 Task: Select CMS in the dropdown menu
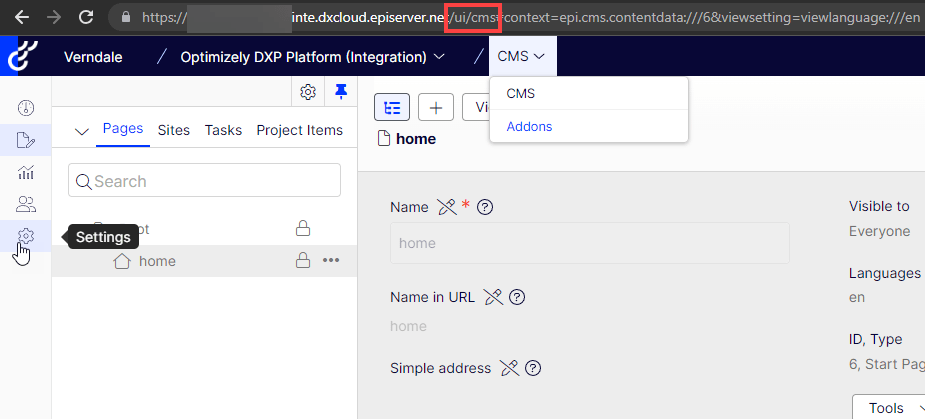click(x=589, y=94)
